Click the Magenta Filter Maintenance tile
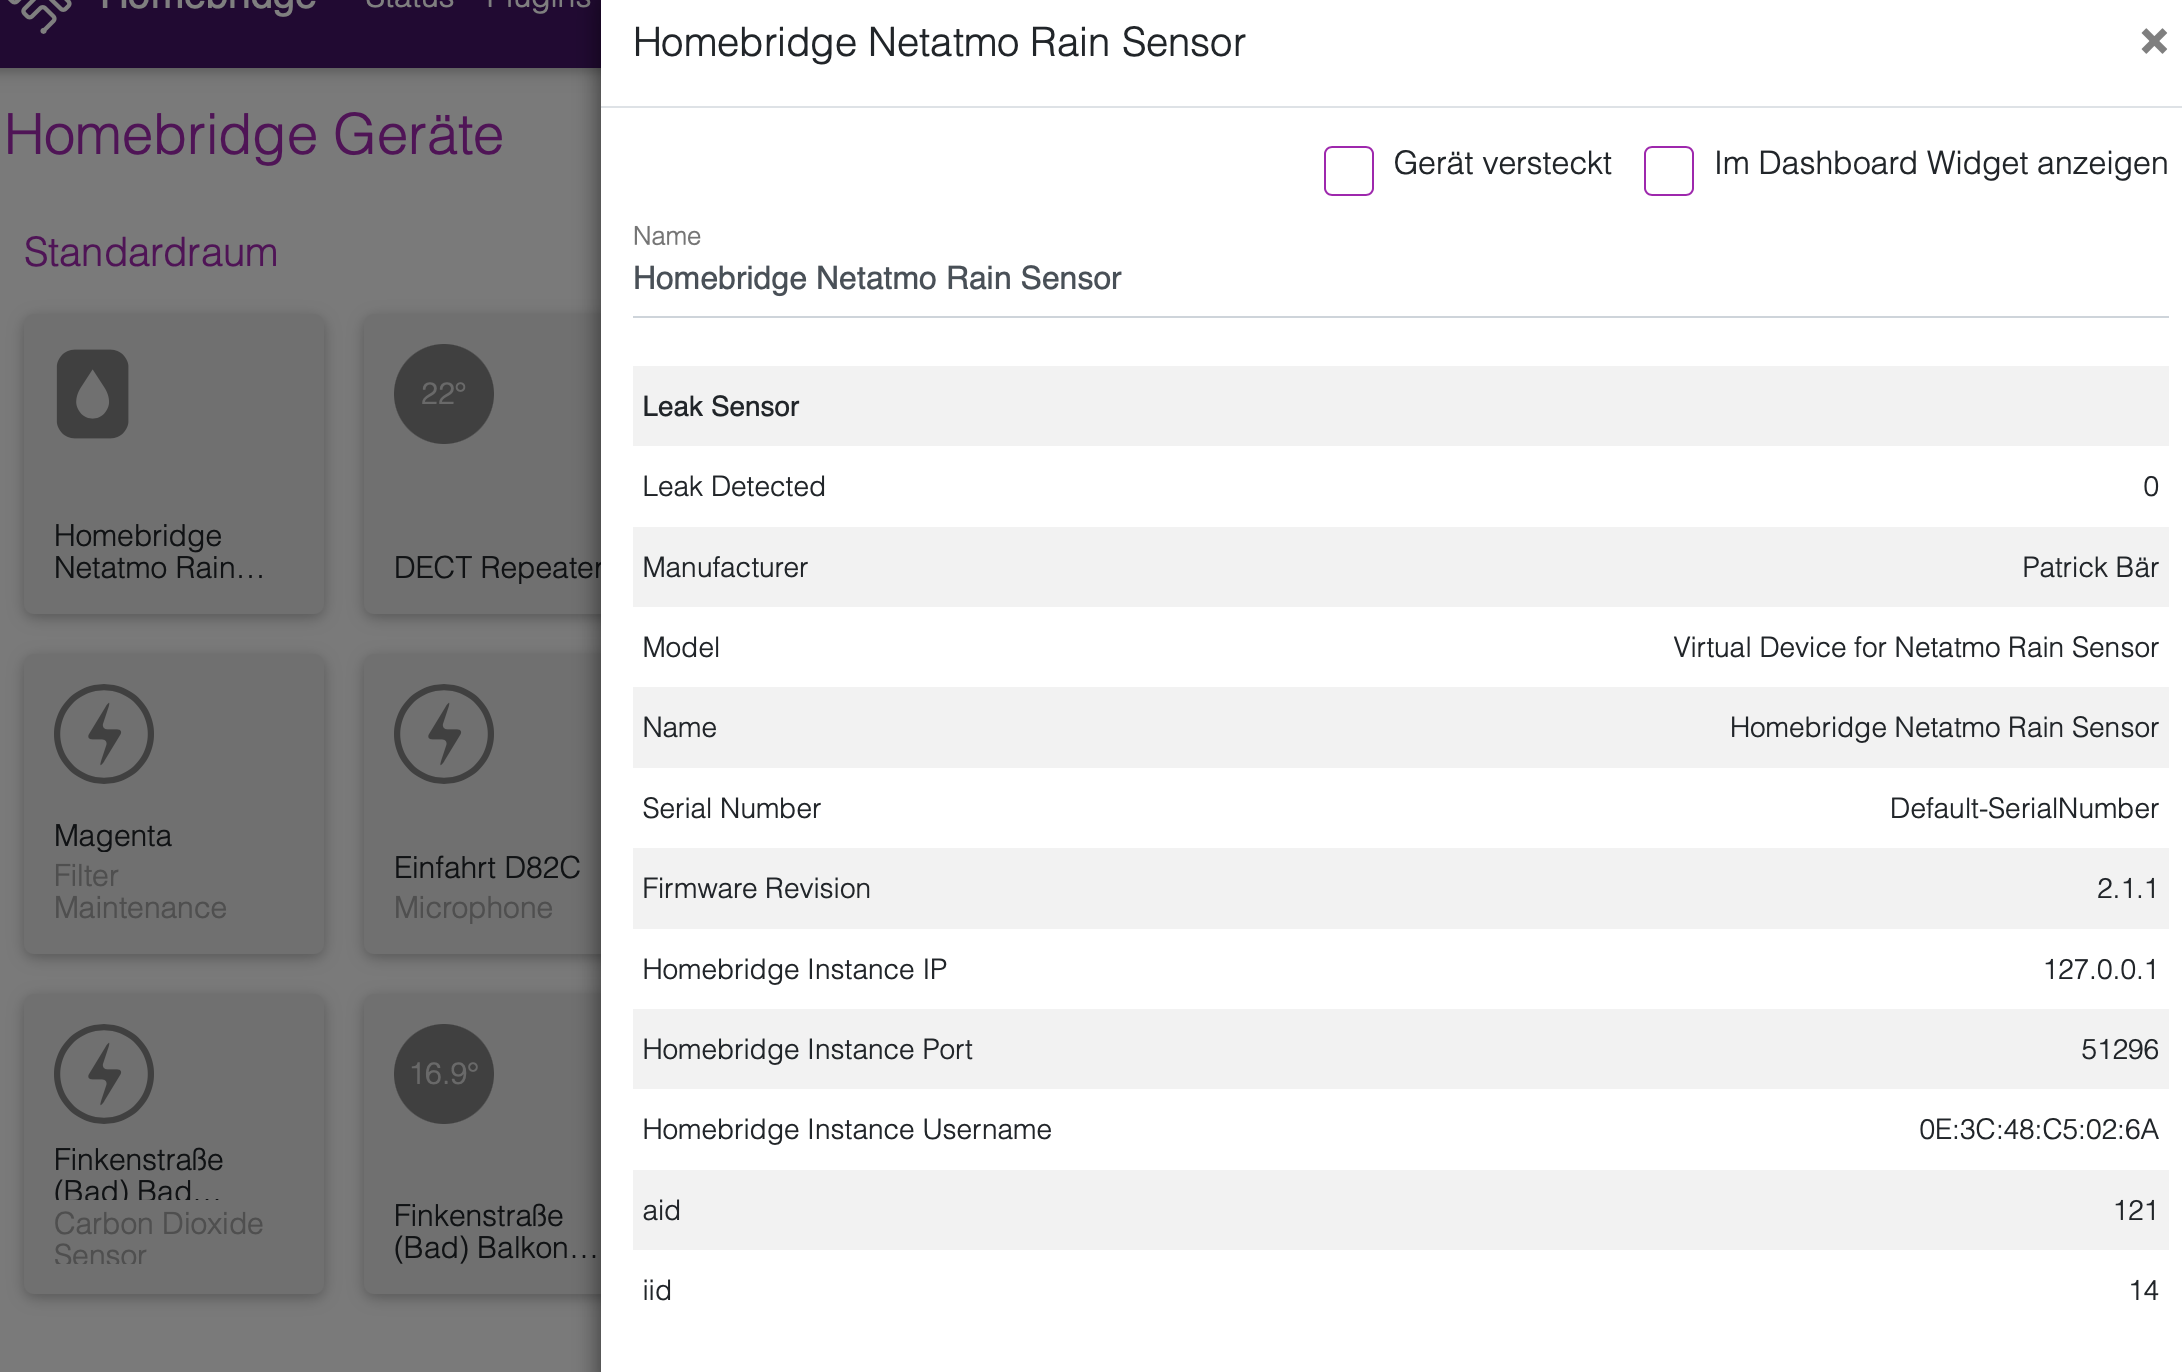Image resolution: width=2182 pixels, height=1372 pixels. (174, 804)
